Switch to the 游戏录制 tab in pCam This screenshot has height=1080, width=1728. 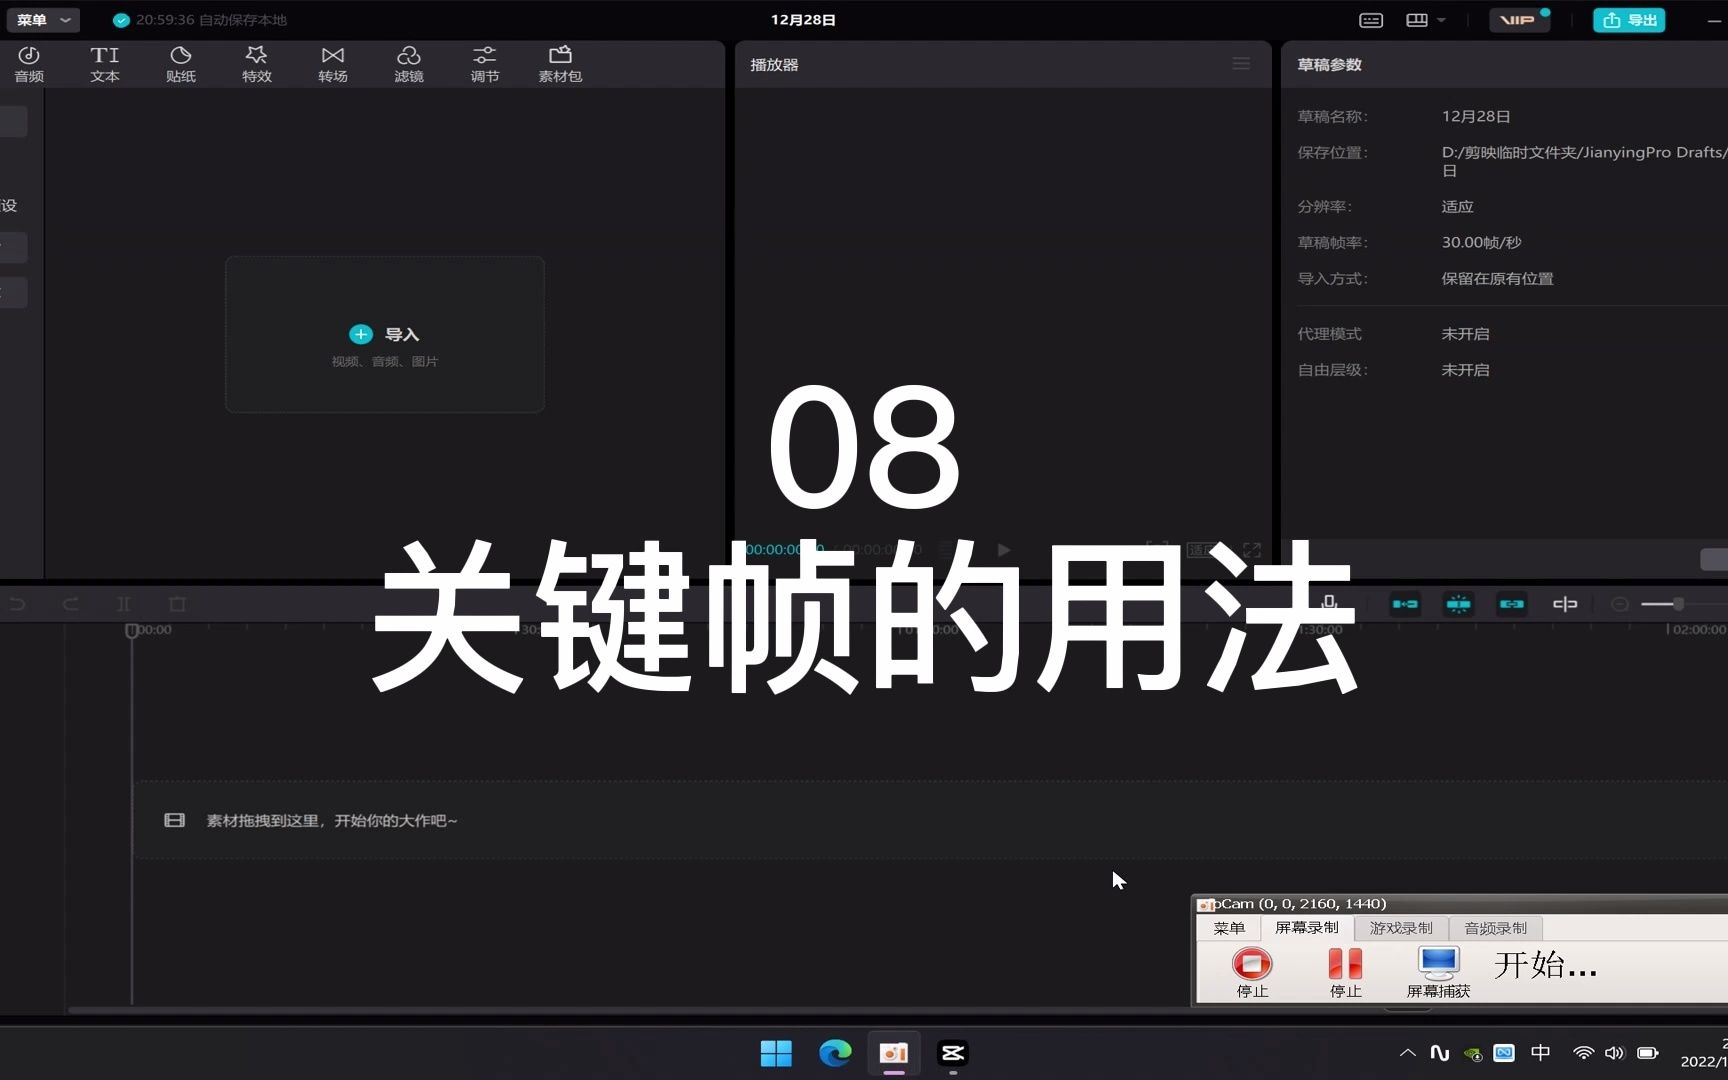pos(1400,927)
